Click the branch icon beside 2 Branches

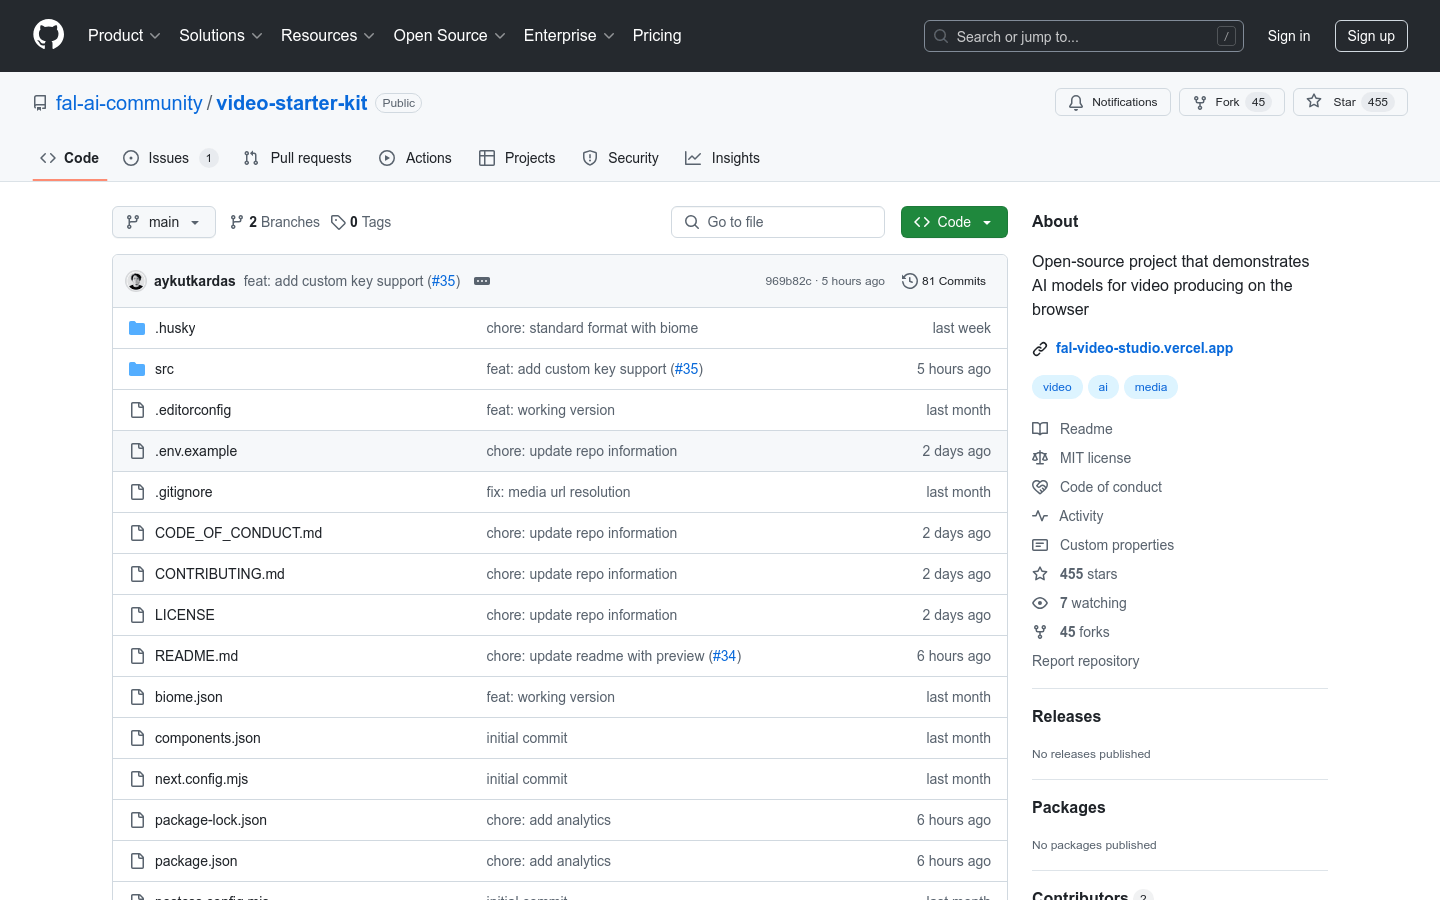pos(237,222)
